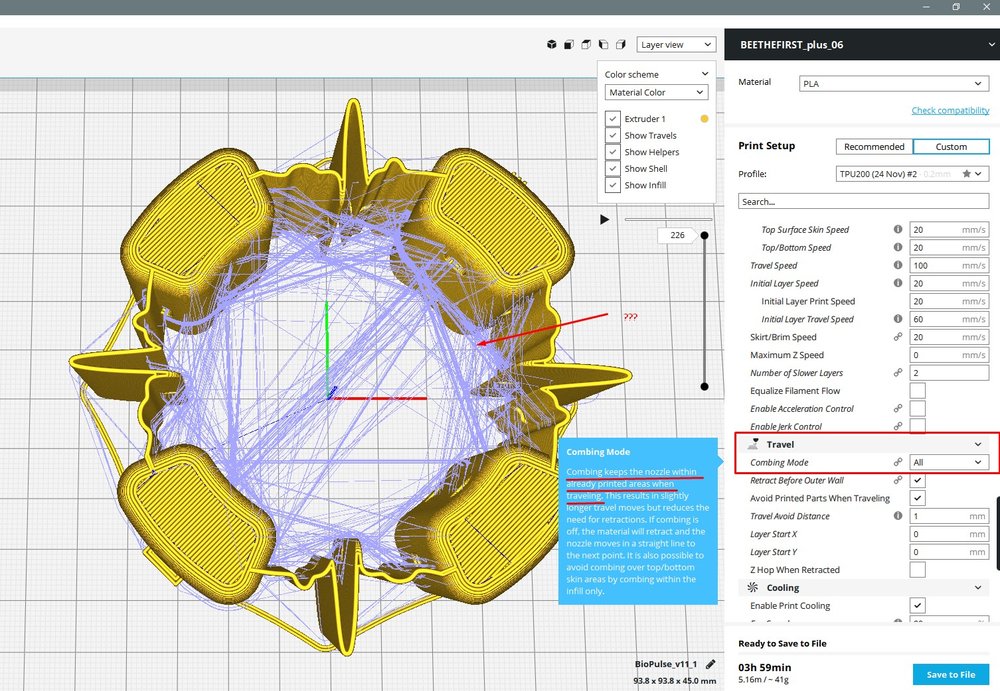Click the info icon for Initial Layer Travel Speed

point(897,318)
